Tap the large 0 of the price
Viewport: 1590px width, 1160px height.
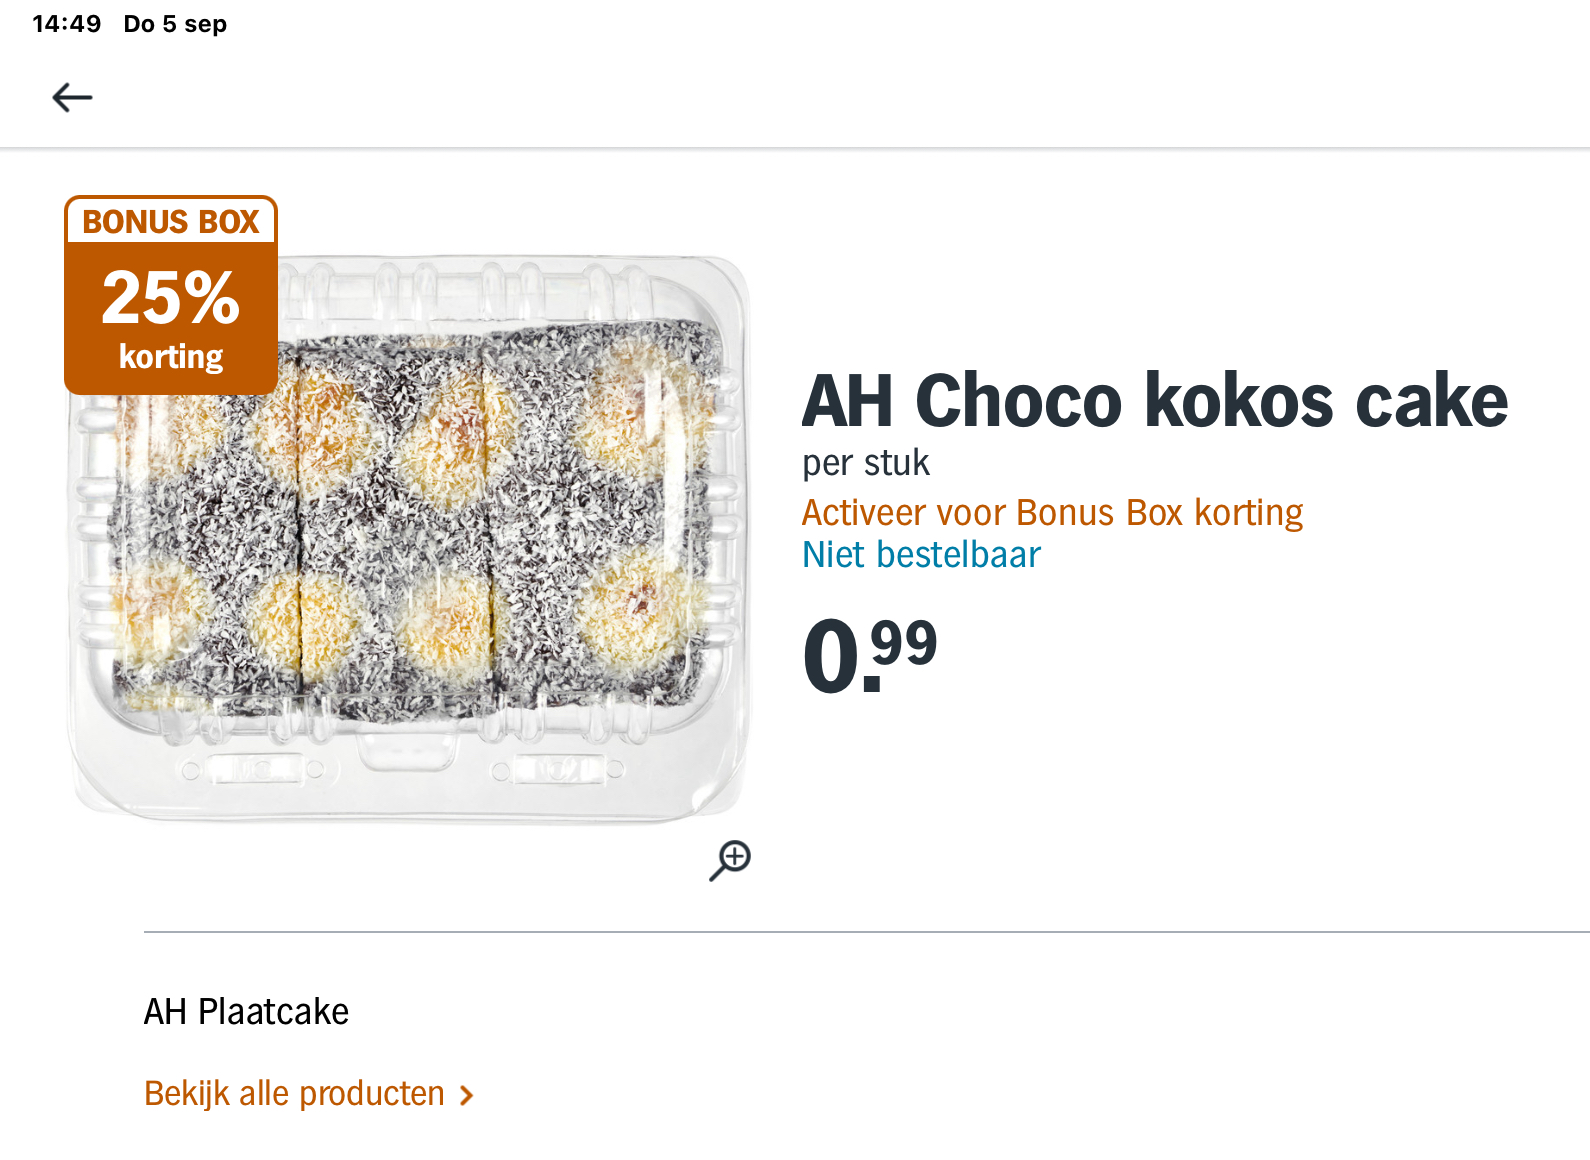831,657
